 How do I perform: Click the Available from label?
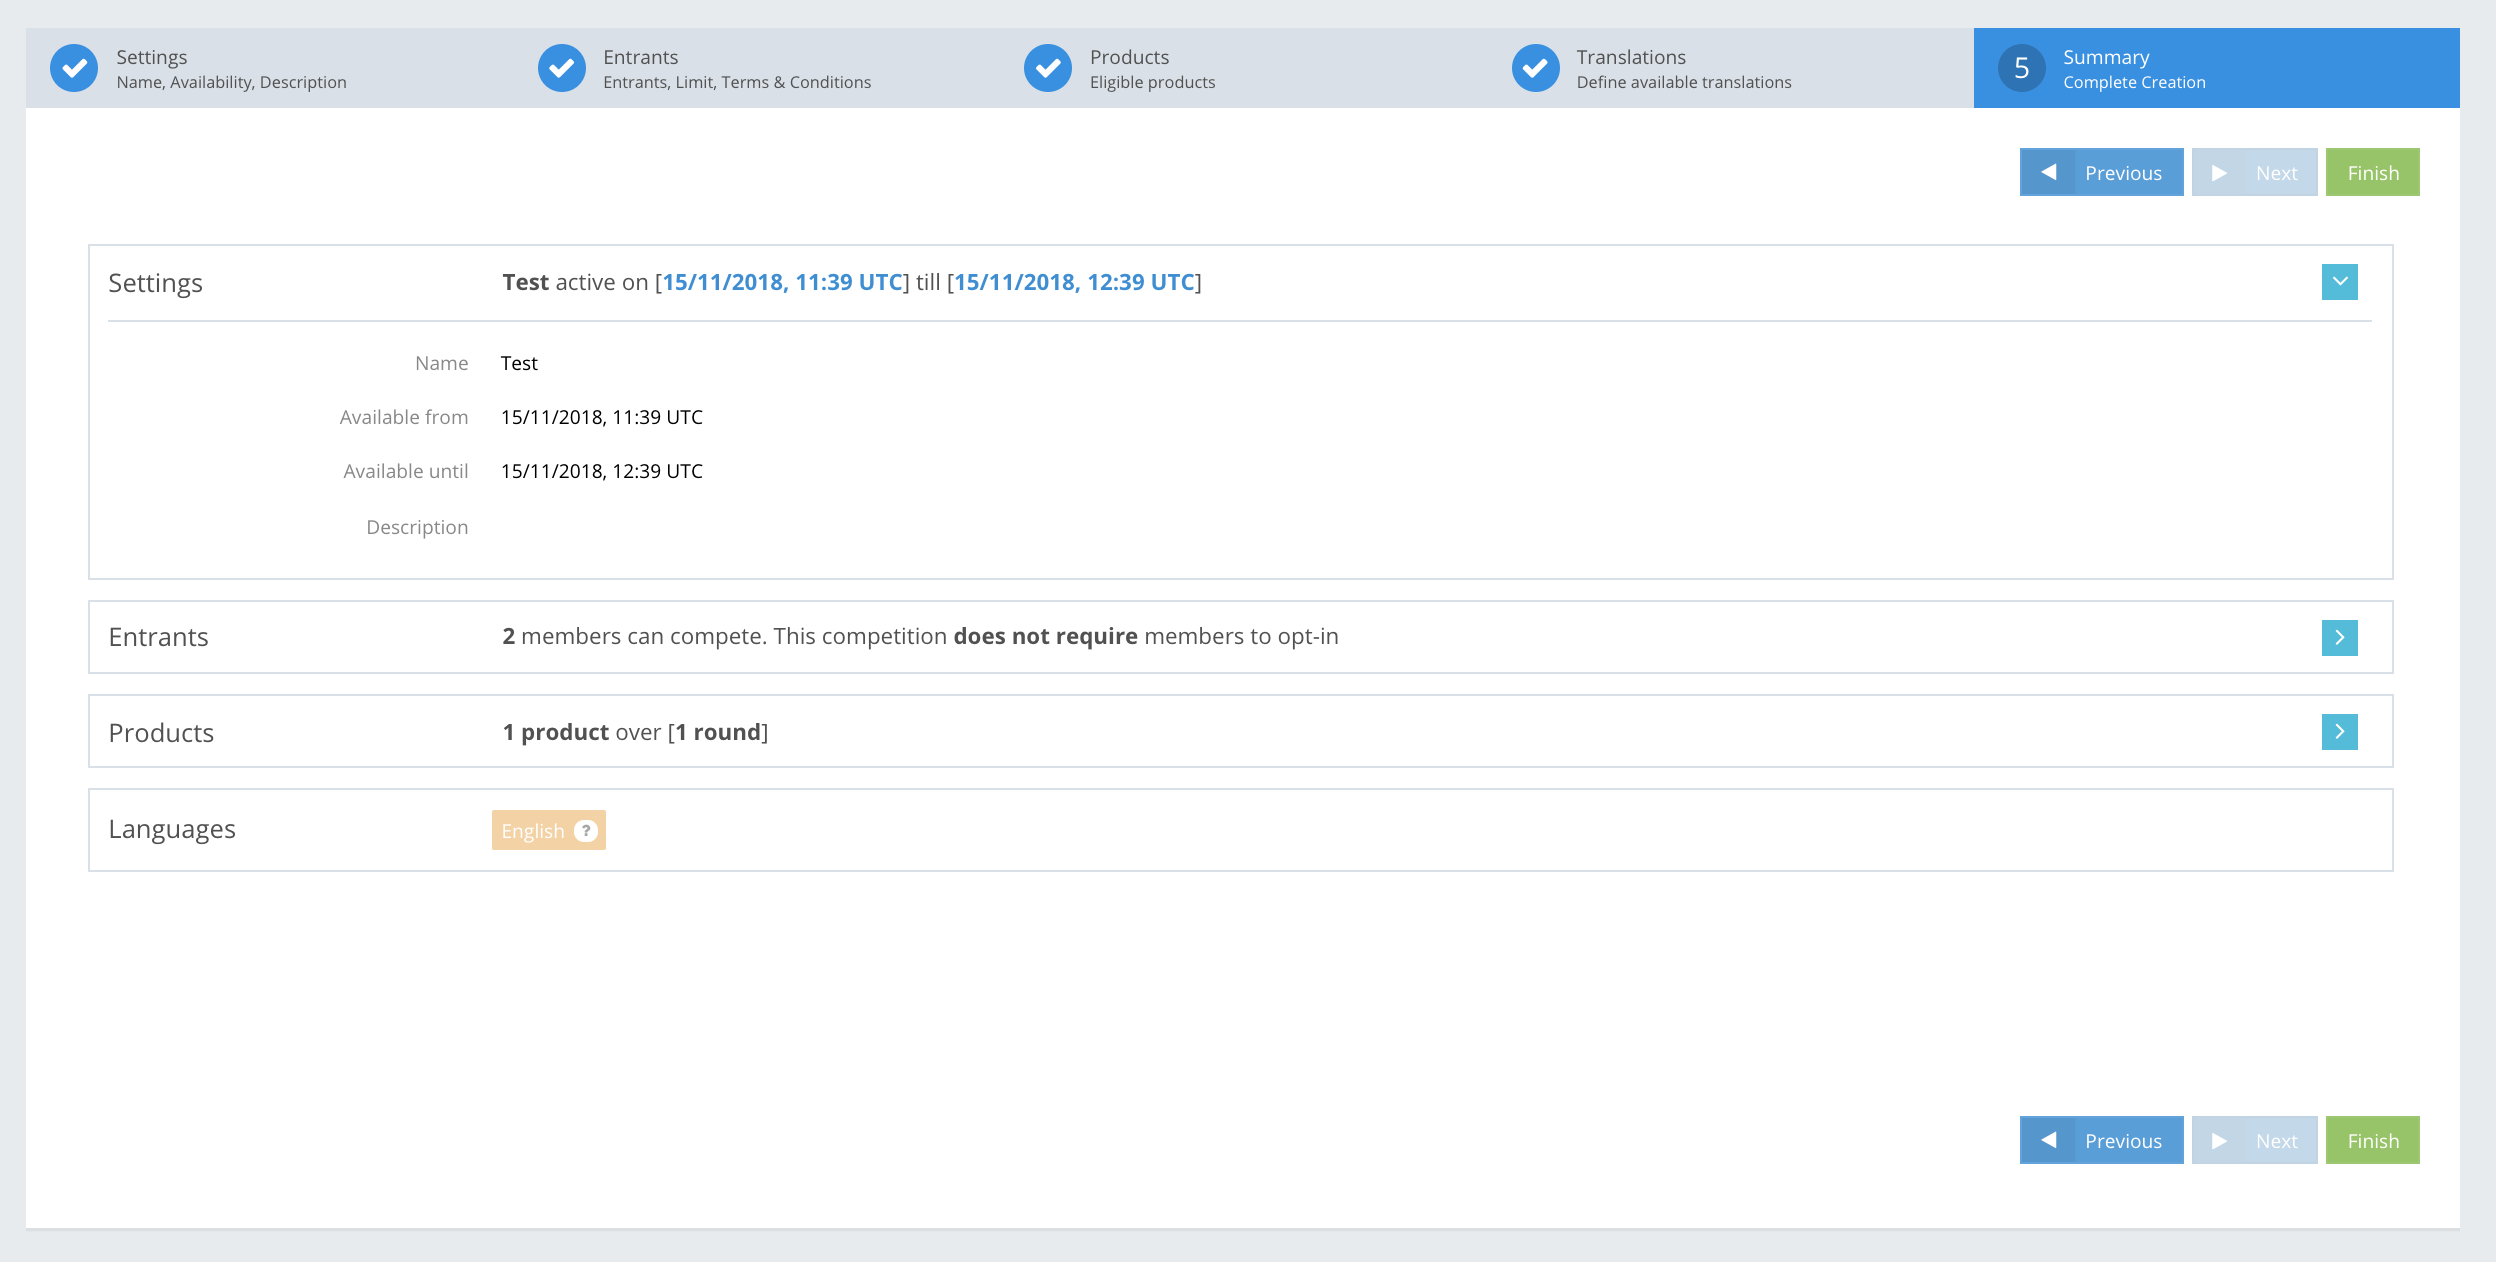[404, 417]
